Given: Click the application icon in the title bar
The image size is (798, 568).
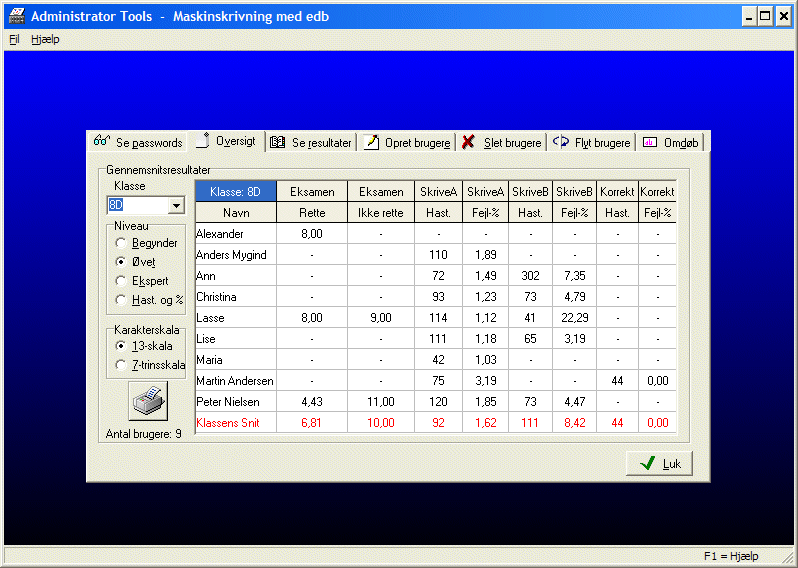Looking at the screenshot, I should [17, 17].
